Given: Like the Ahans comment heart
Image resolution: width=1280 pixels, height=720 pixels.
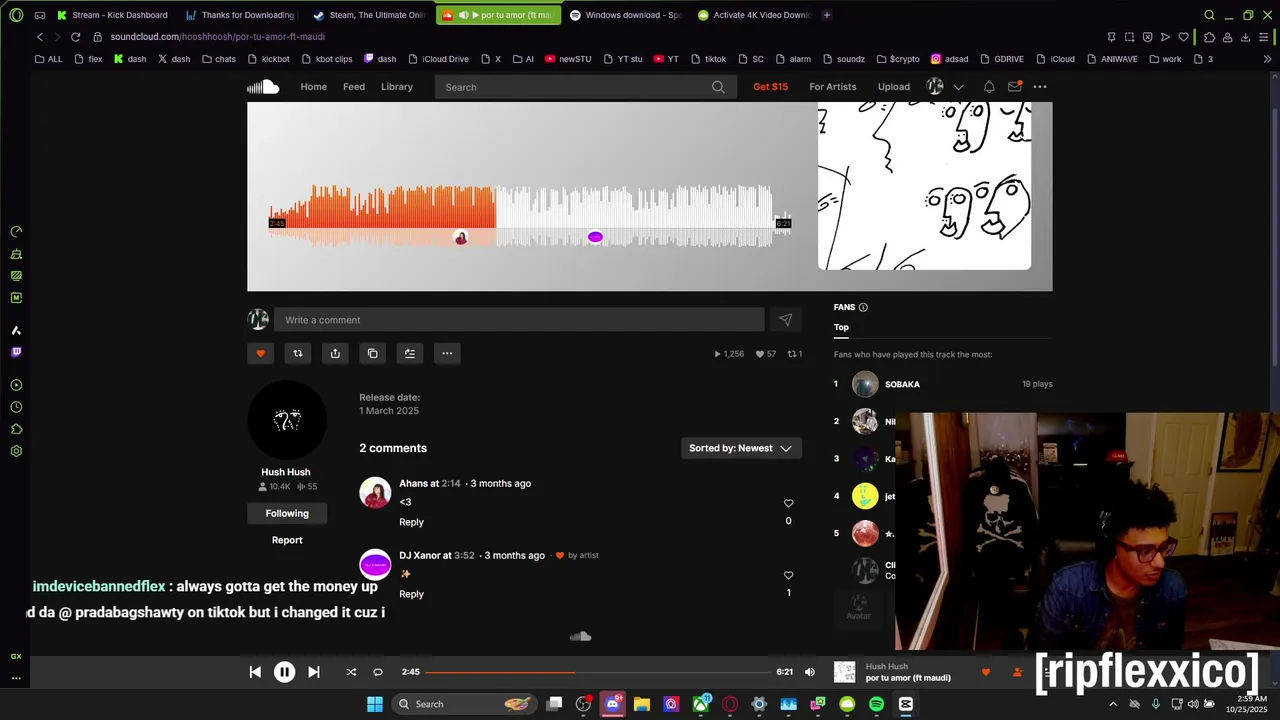Looking at the screenshot, I should tap(788, 503).
